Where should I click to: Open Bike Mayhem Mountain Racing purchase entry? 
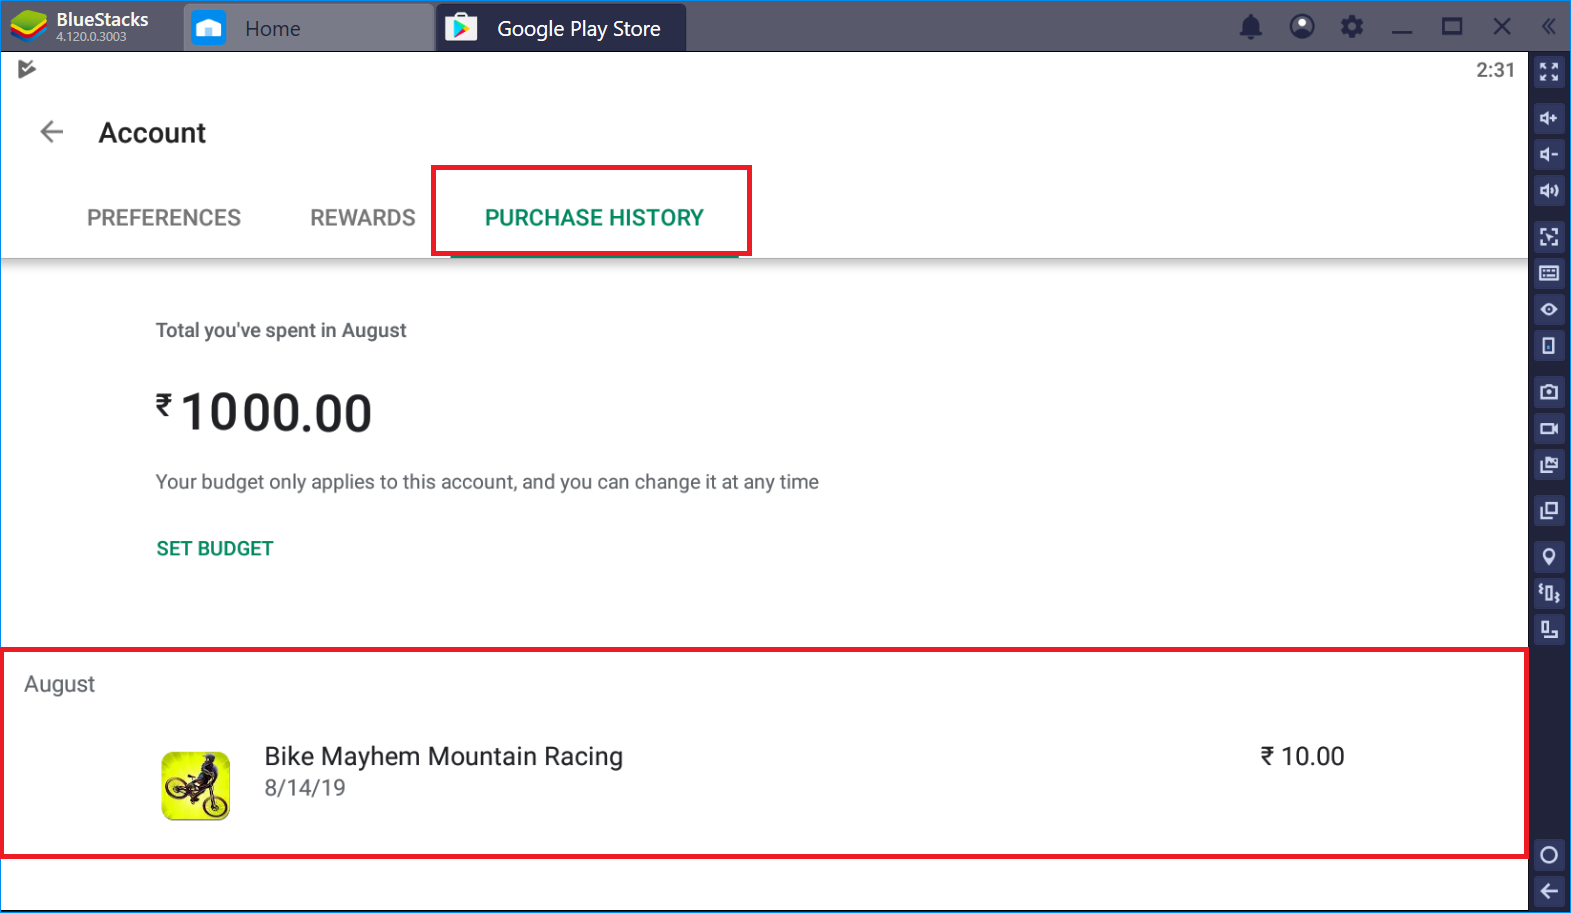765,784
